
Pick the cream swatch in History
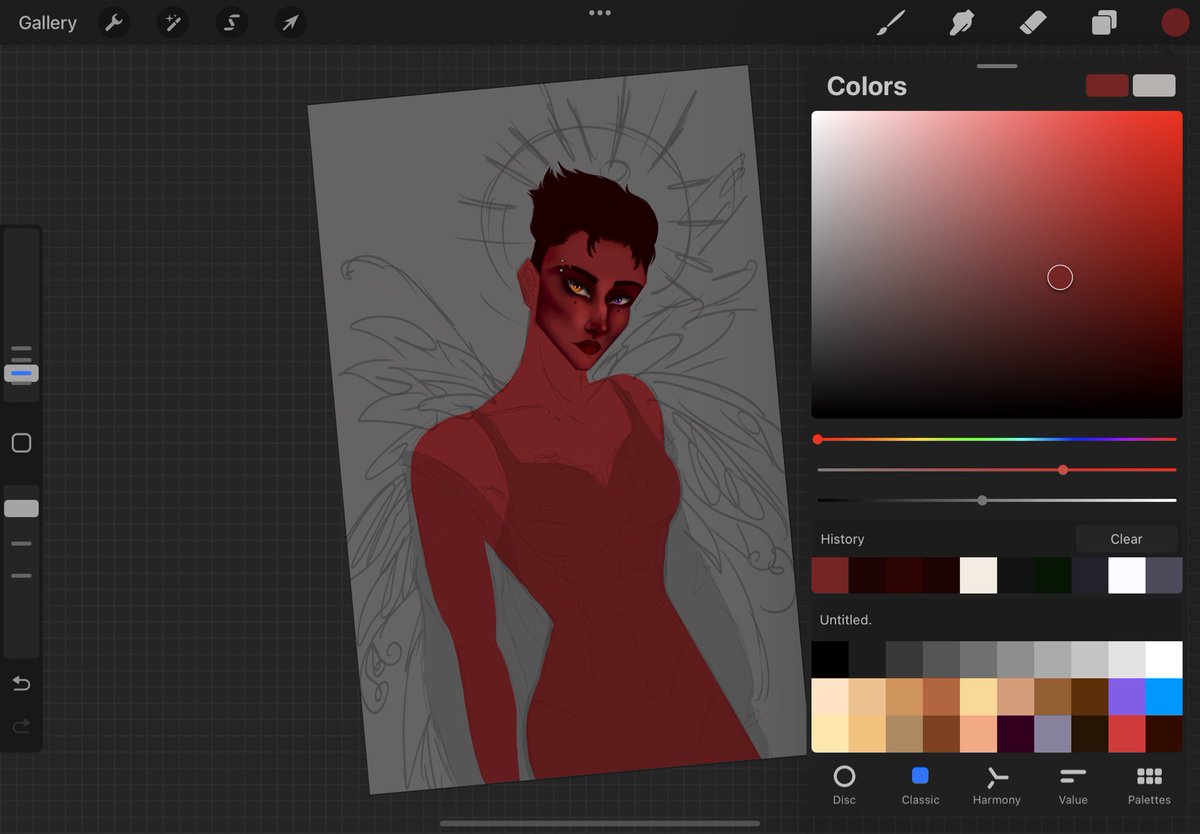tap(978, 576)
